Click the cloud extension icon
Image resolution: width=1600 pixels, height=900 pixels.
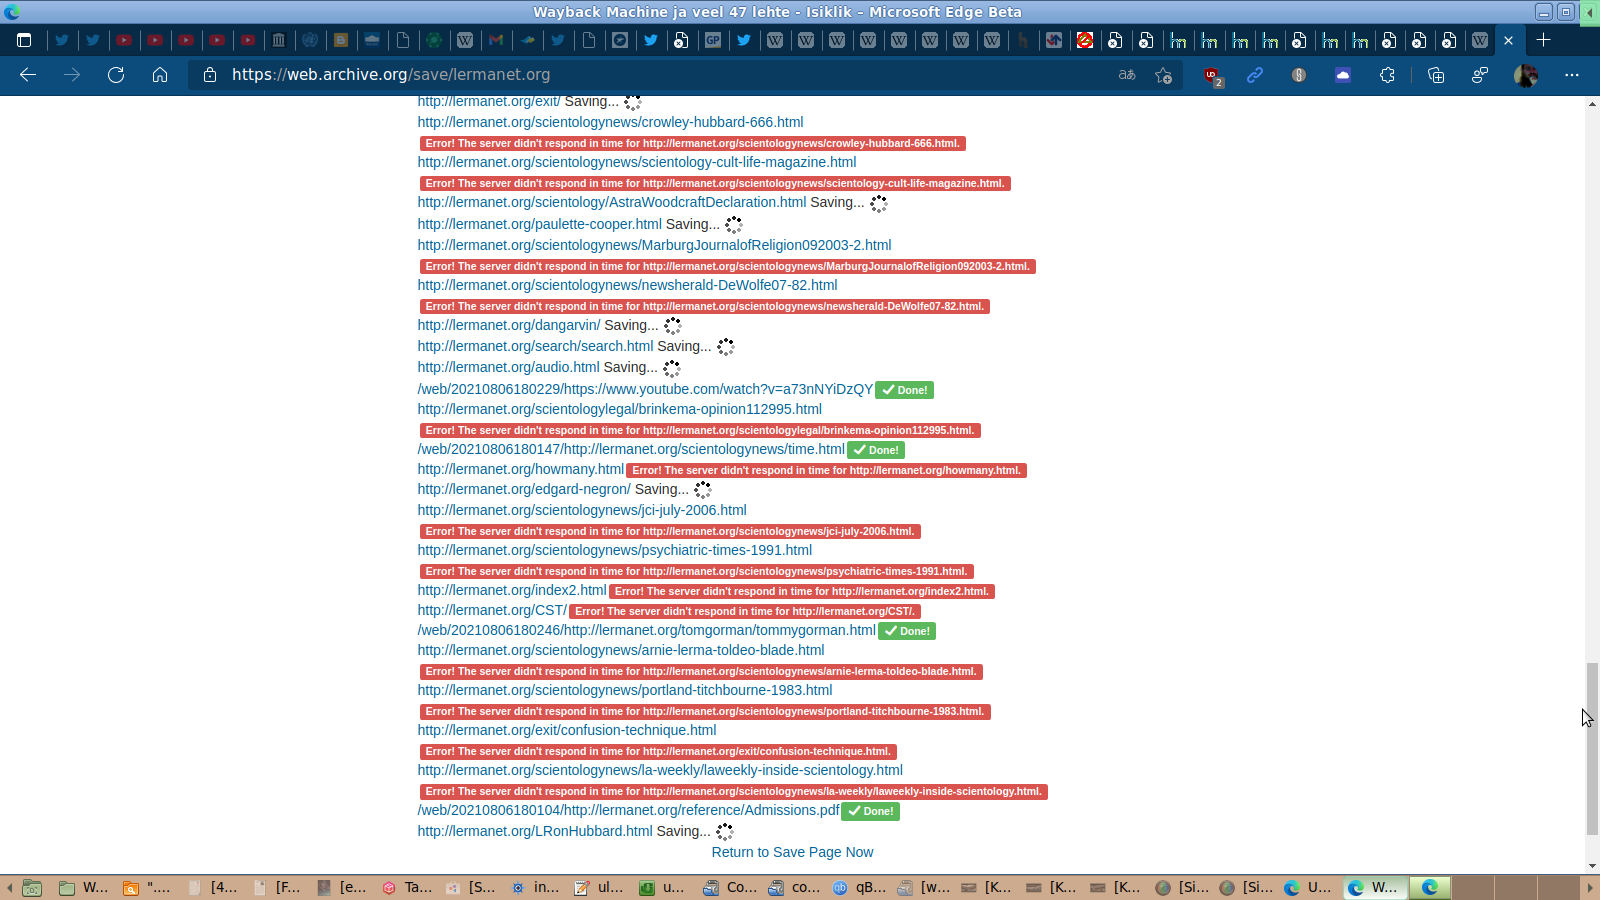click(x=1343, y=75)
